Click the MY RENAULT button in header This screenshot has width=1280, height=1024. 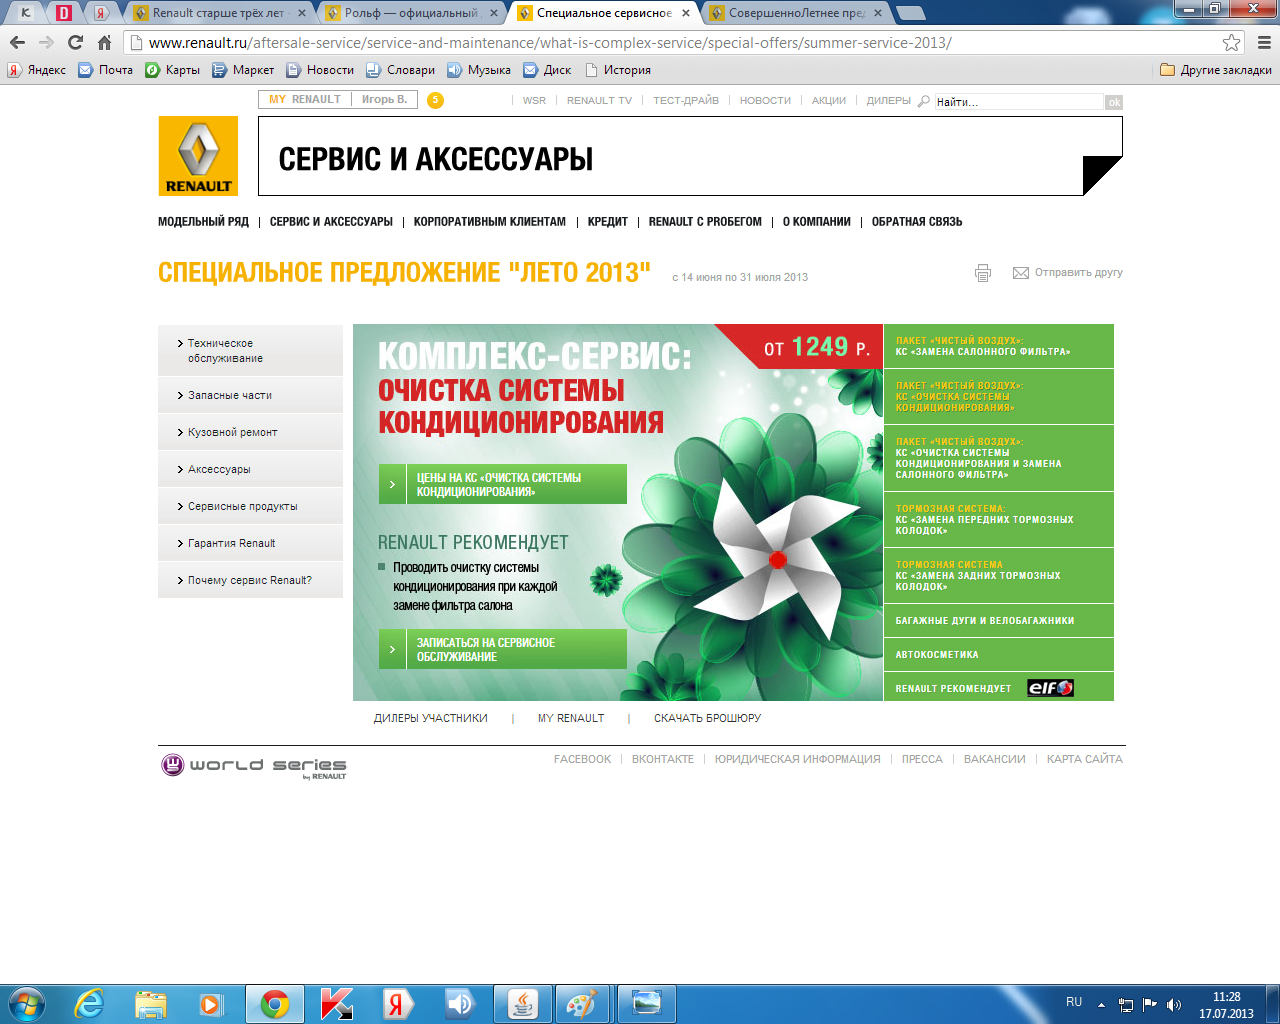pyautogui.click(x=305, y=100)
